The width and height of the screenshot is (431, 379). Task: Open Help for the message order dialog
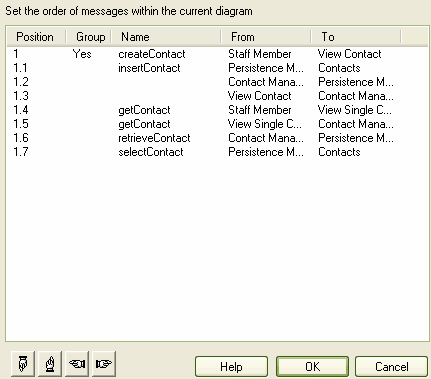point(231,367)
